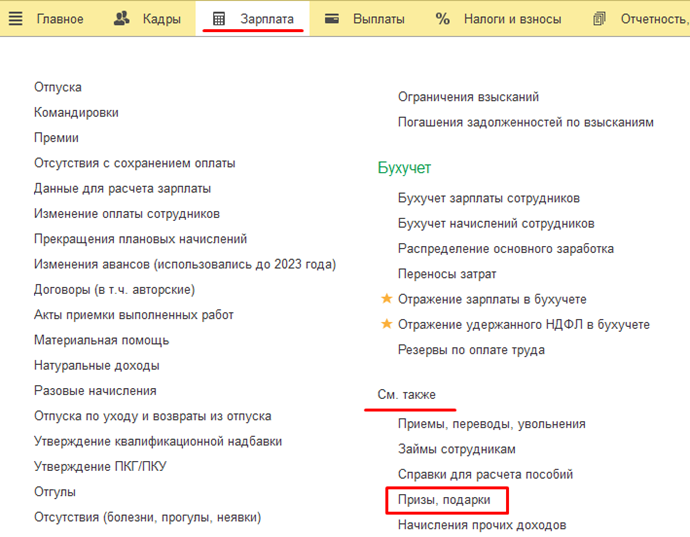690x537 pixels.
Task: Open Приемы, переводы, увольнения
Action: point(492,424)
